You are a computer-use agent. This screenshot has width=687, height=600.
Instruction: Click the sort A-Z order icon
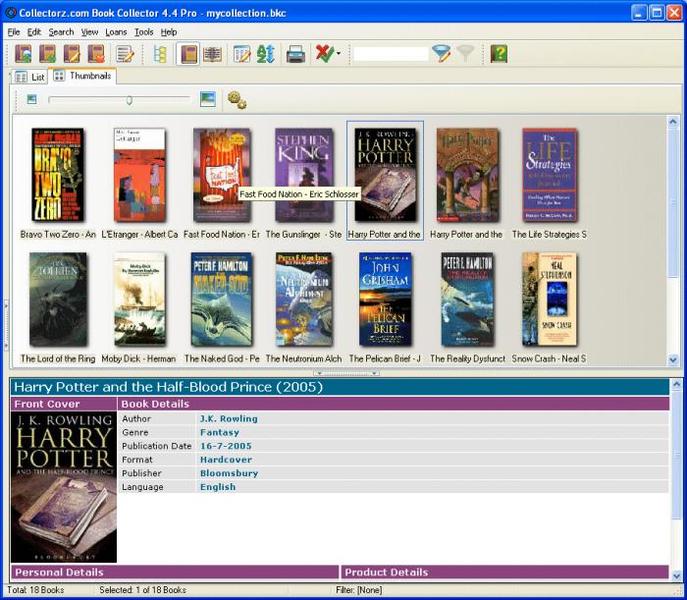click(266, 54)
